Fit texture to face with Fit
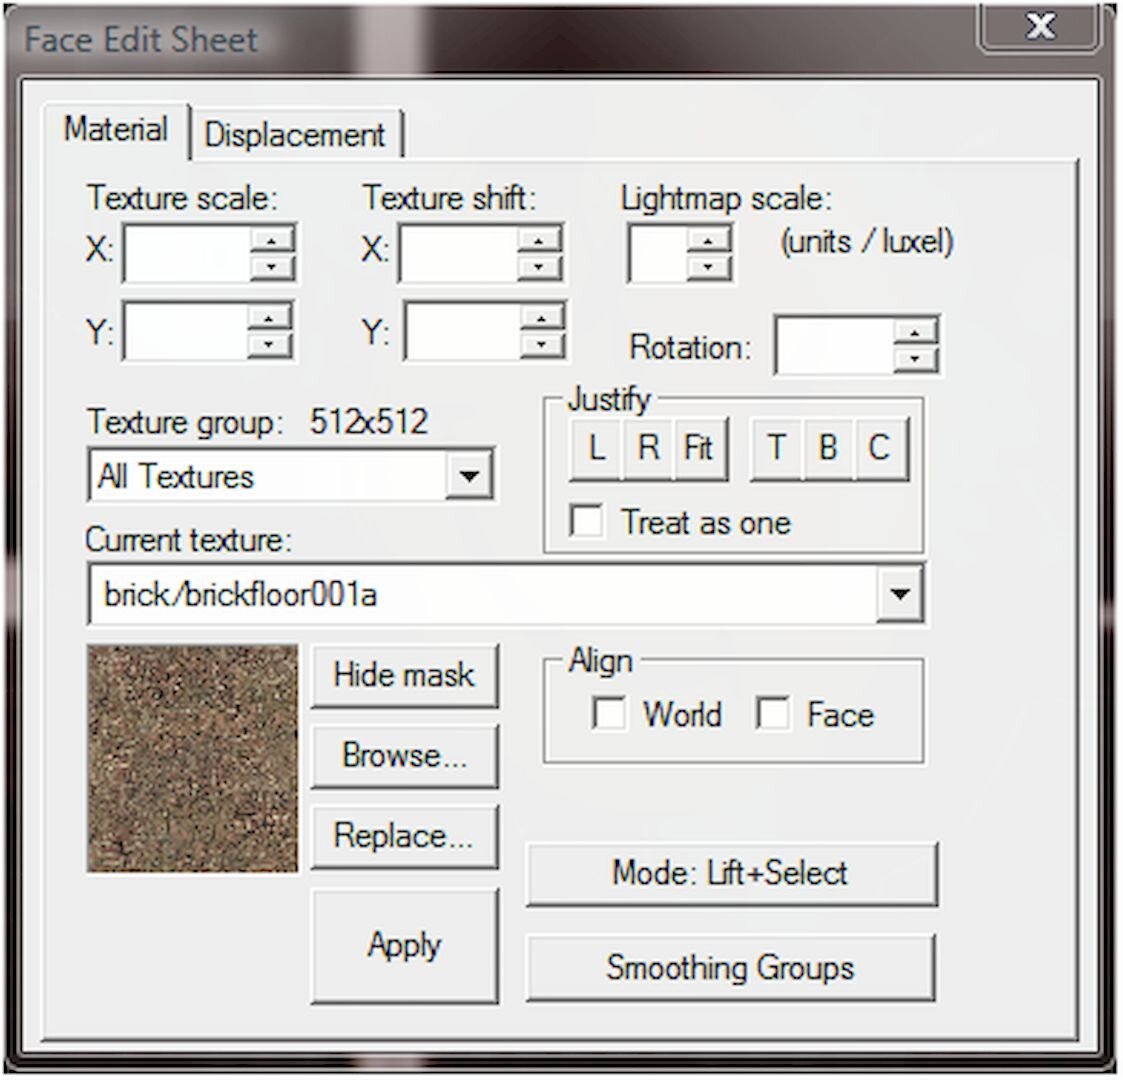This screenshot has width=1123, height=1080. click(x=700, y=449)
